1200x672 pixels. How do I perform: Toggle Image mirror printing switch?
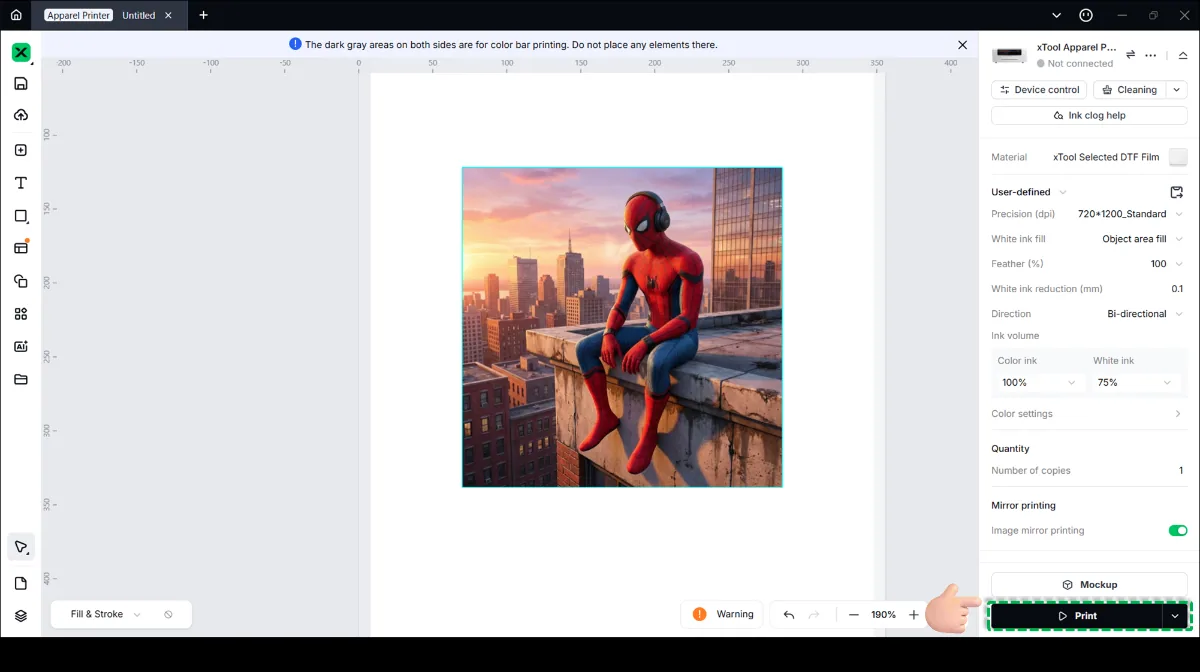[1178, 531]
